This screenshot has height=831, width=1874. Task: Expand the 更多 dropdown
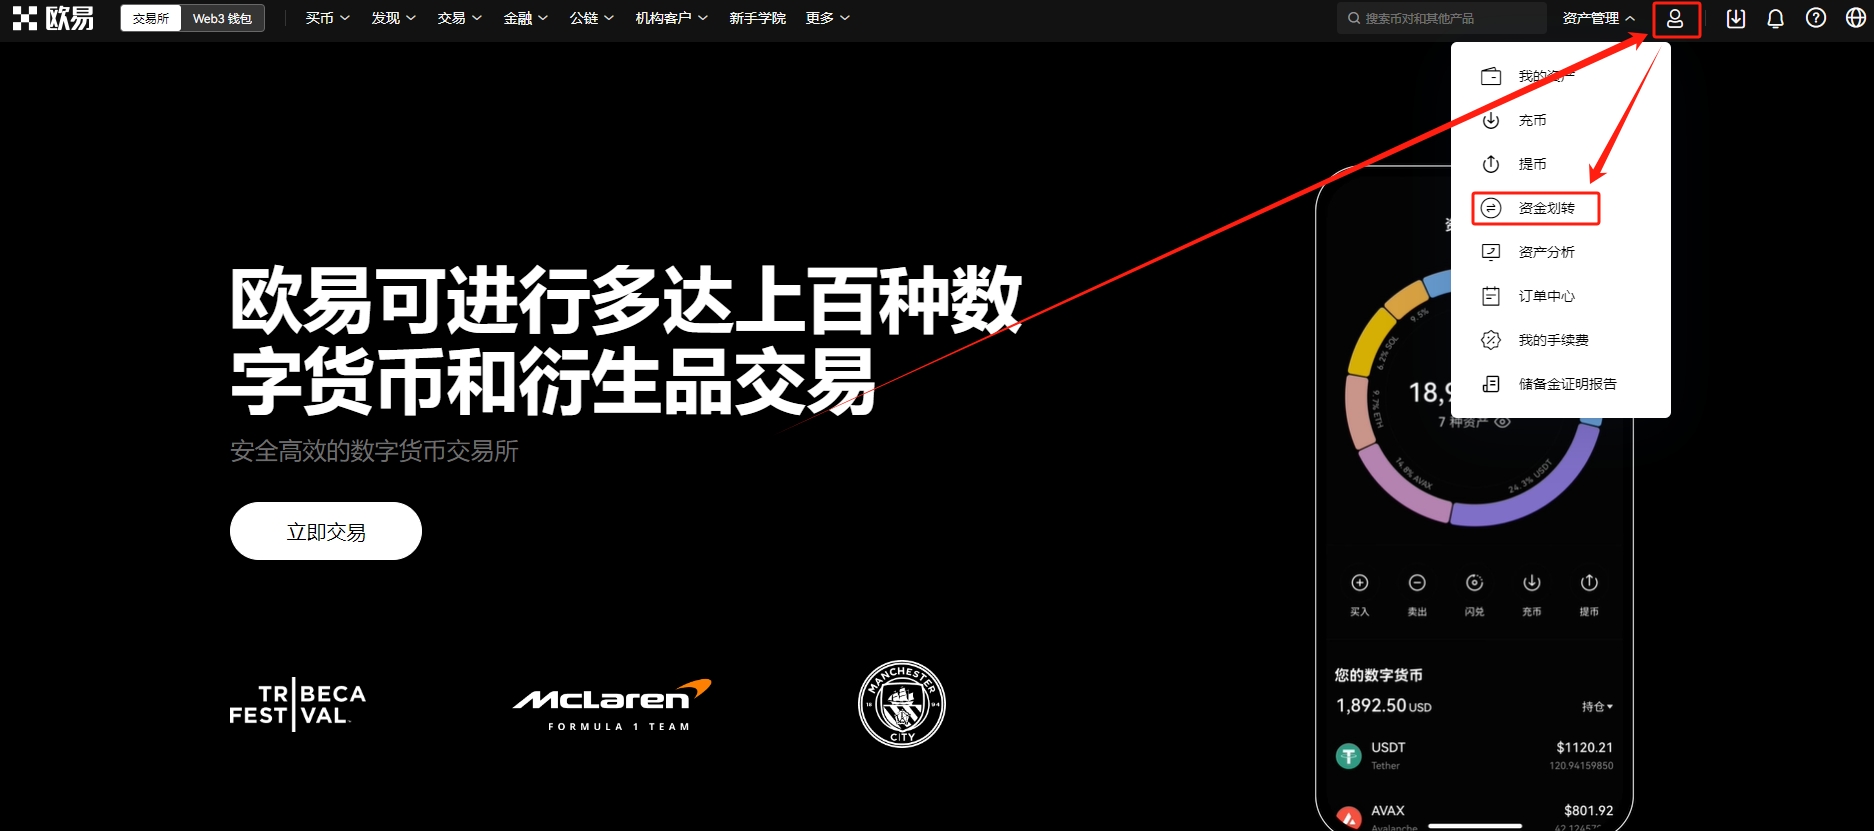tap(828, 18)
